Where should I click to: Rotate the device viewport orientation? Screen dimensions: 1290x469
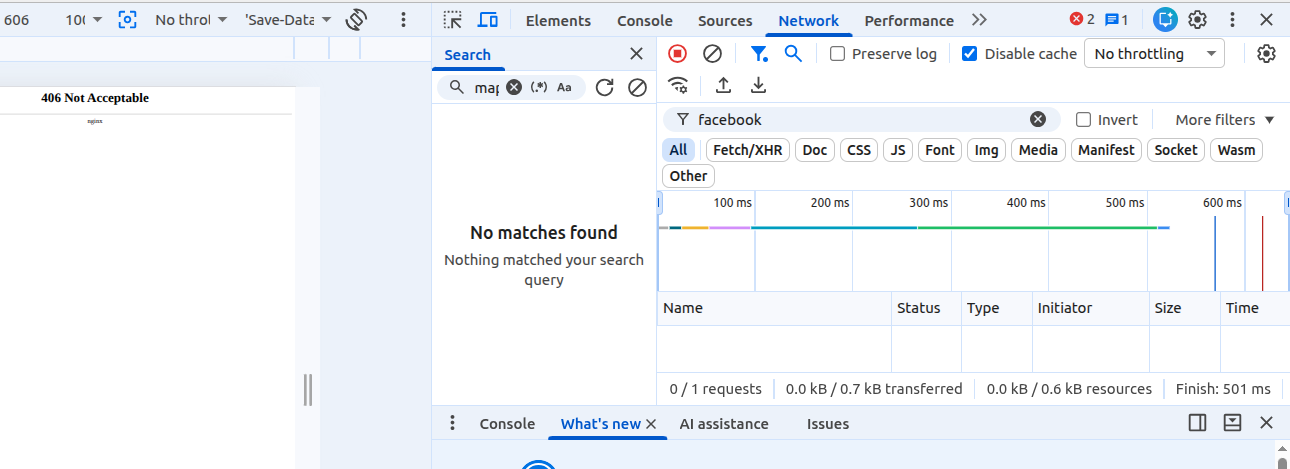356,19
